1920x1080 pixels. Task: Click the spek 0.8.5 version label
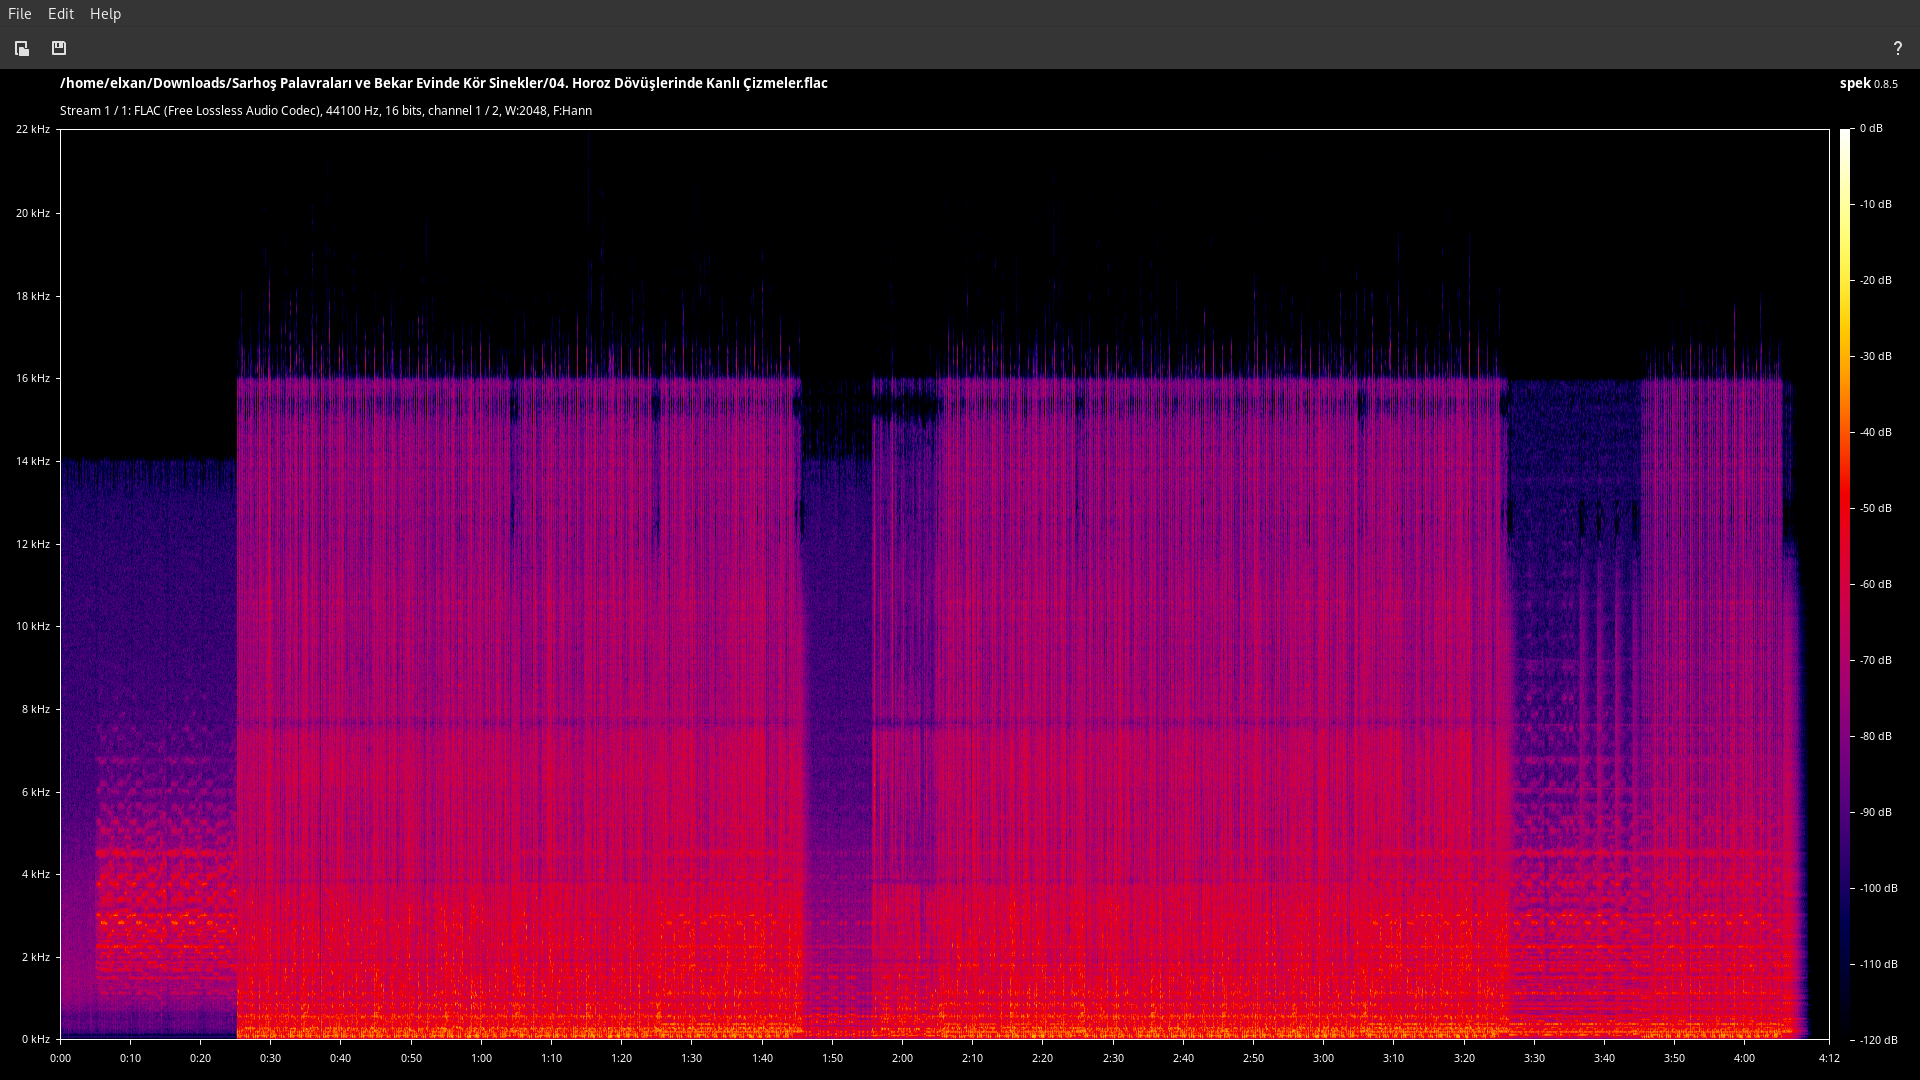pos(1868,83)
